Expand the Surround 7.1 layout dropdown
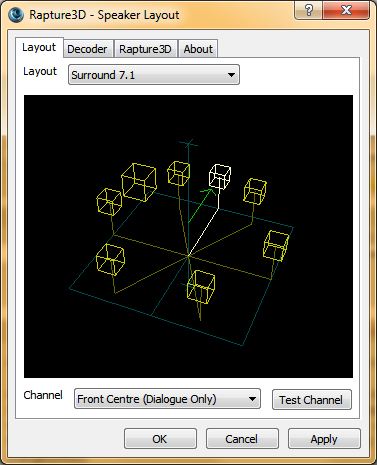The width and height of the screenshot is (377, 465). (x=154, y=75)
